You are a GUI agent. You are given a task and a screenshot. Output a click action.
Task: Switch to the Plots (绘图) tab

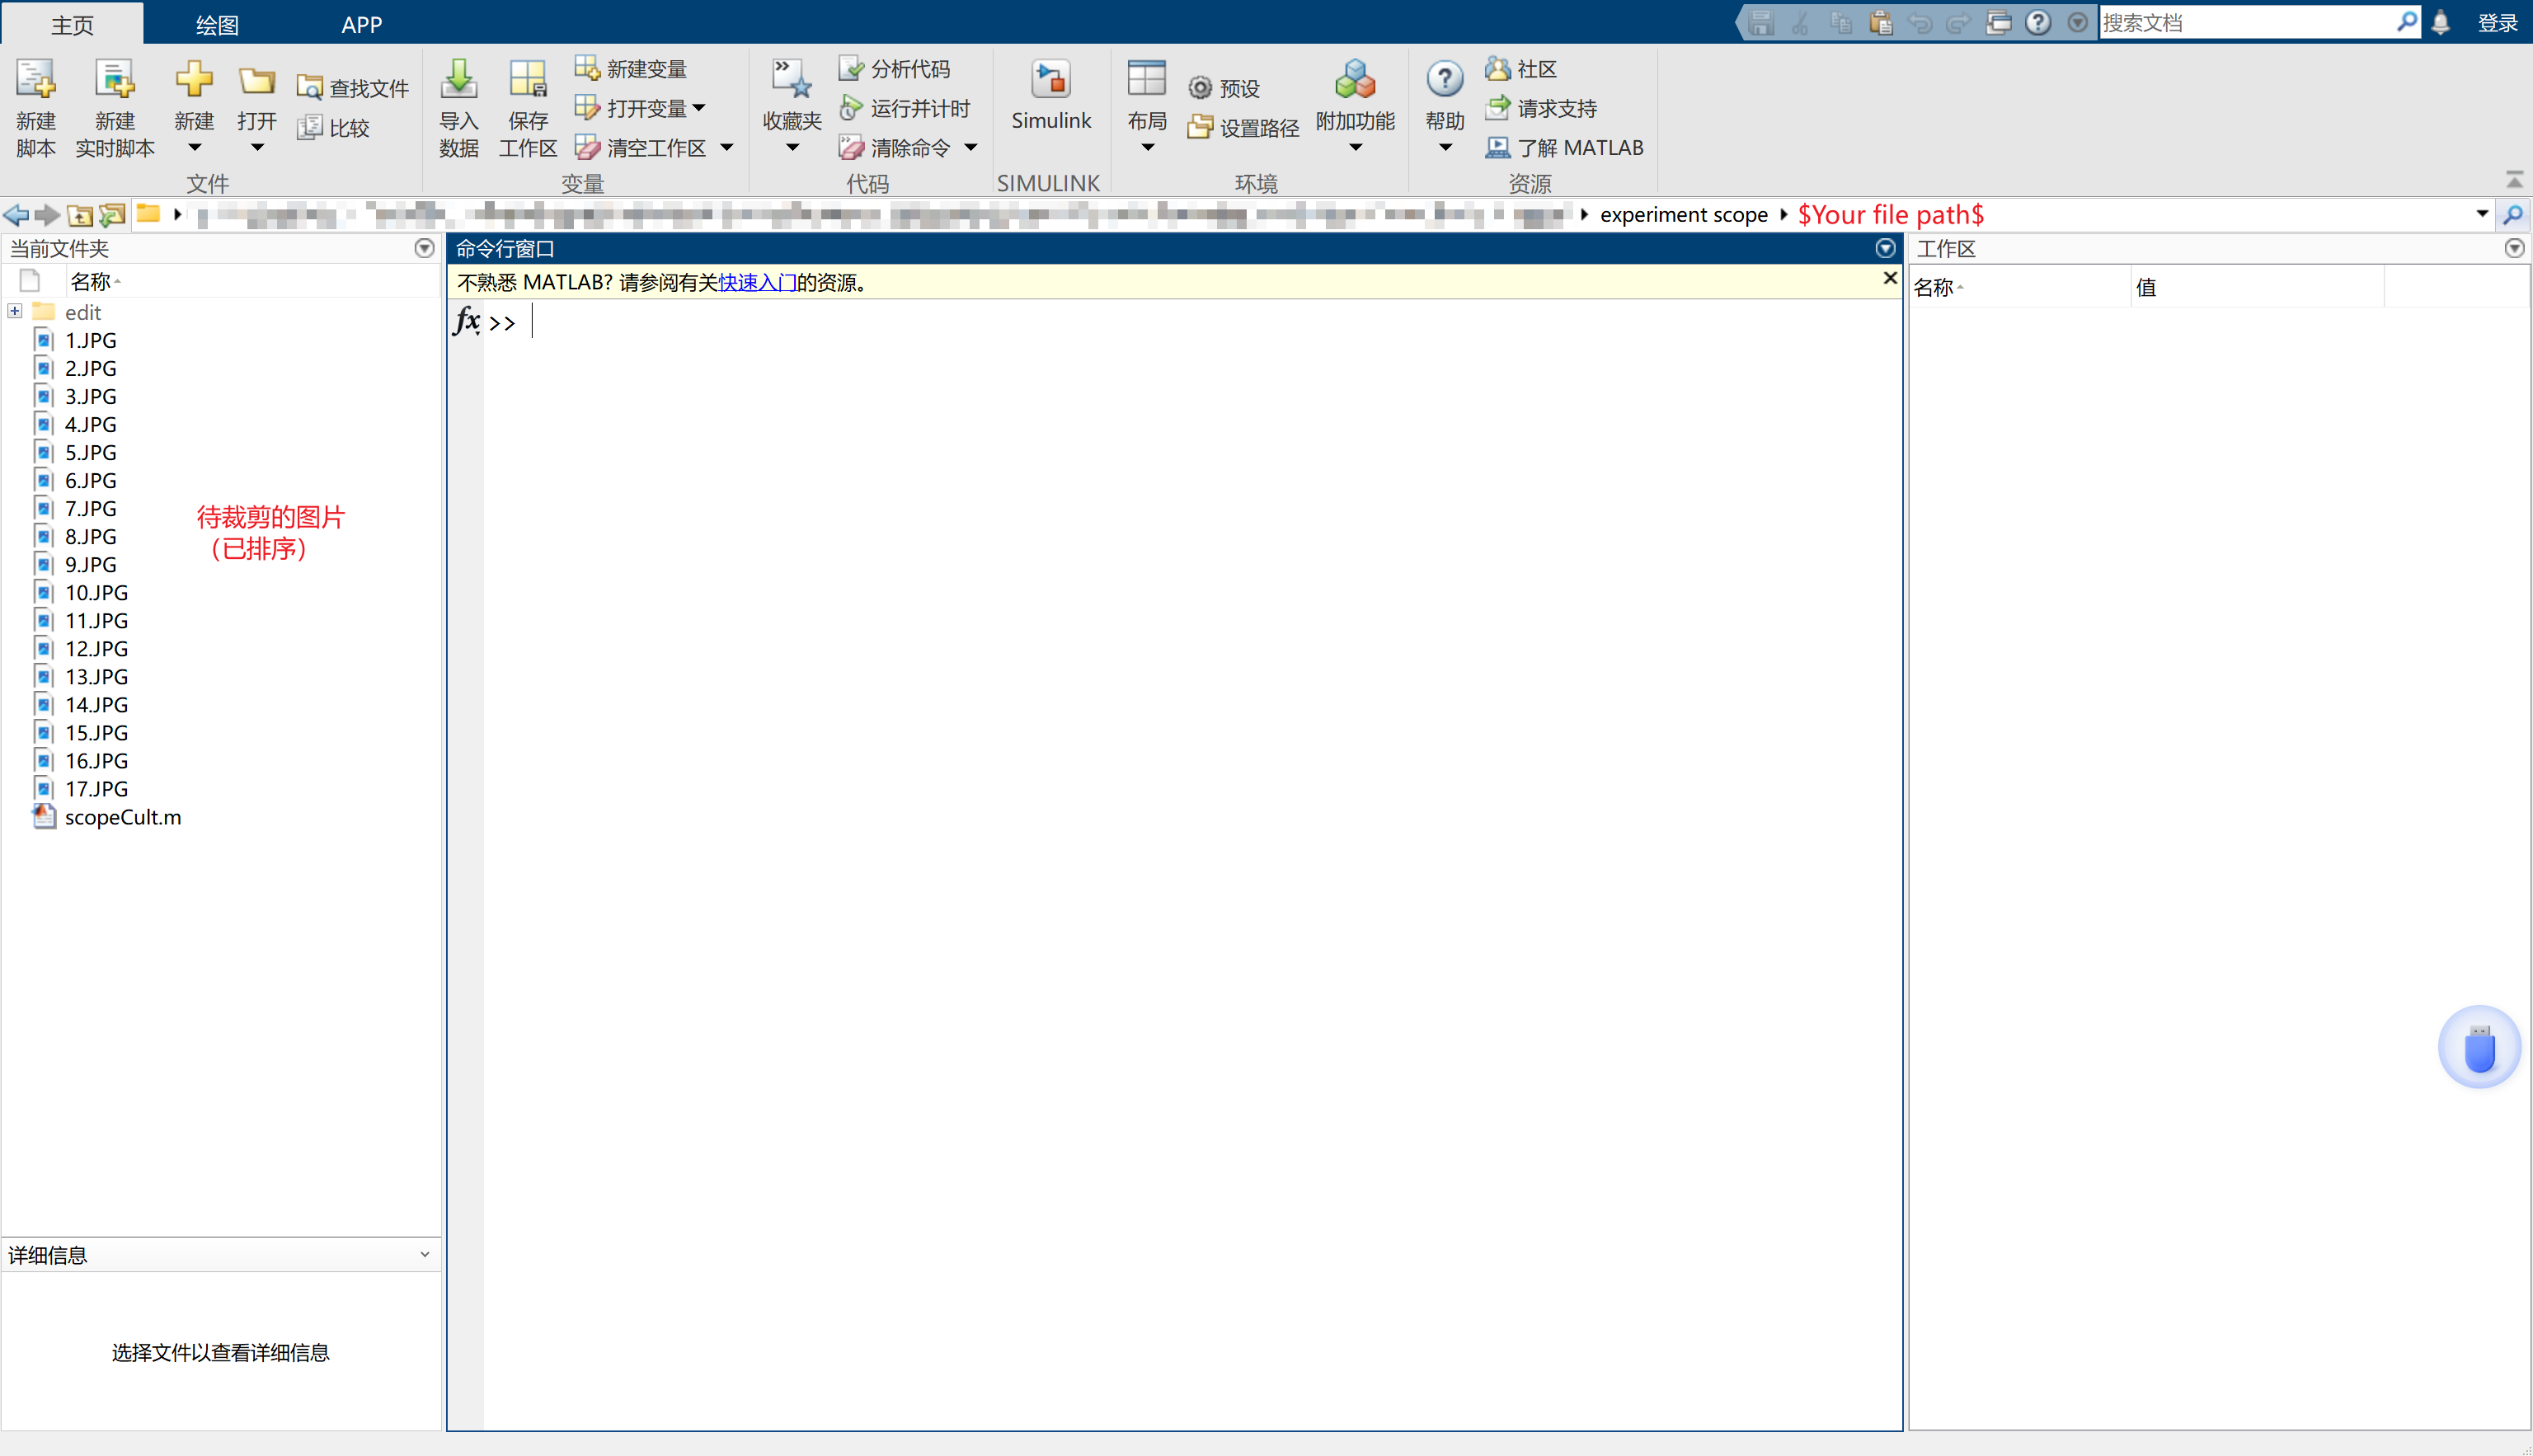click(x=217, y=24)
